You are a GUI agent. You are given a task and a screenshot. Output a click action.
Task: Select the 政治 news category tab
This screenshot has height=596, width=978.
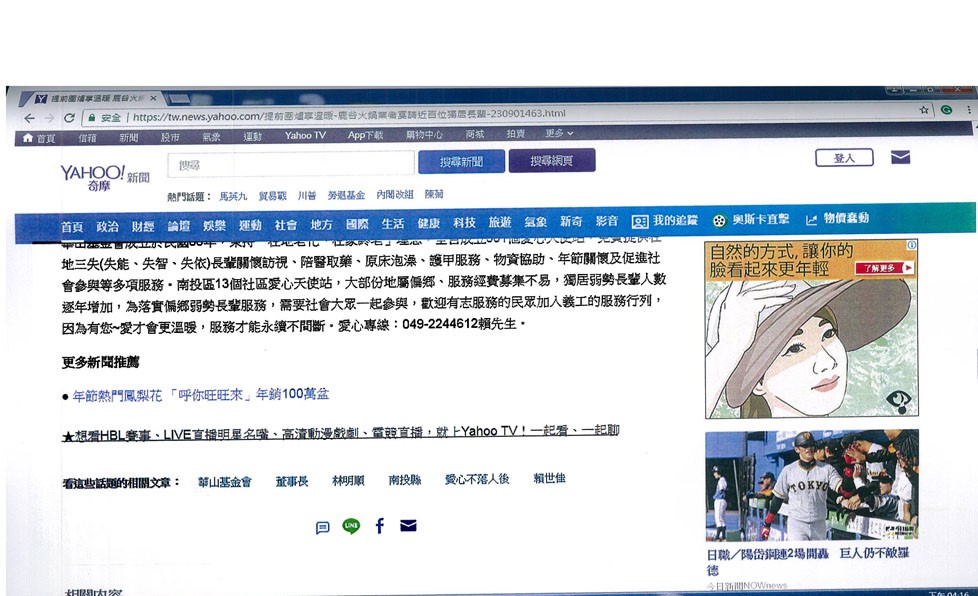[x=107, y=224]
